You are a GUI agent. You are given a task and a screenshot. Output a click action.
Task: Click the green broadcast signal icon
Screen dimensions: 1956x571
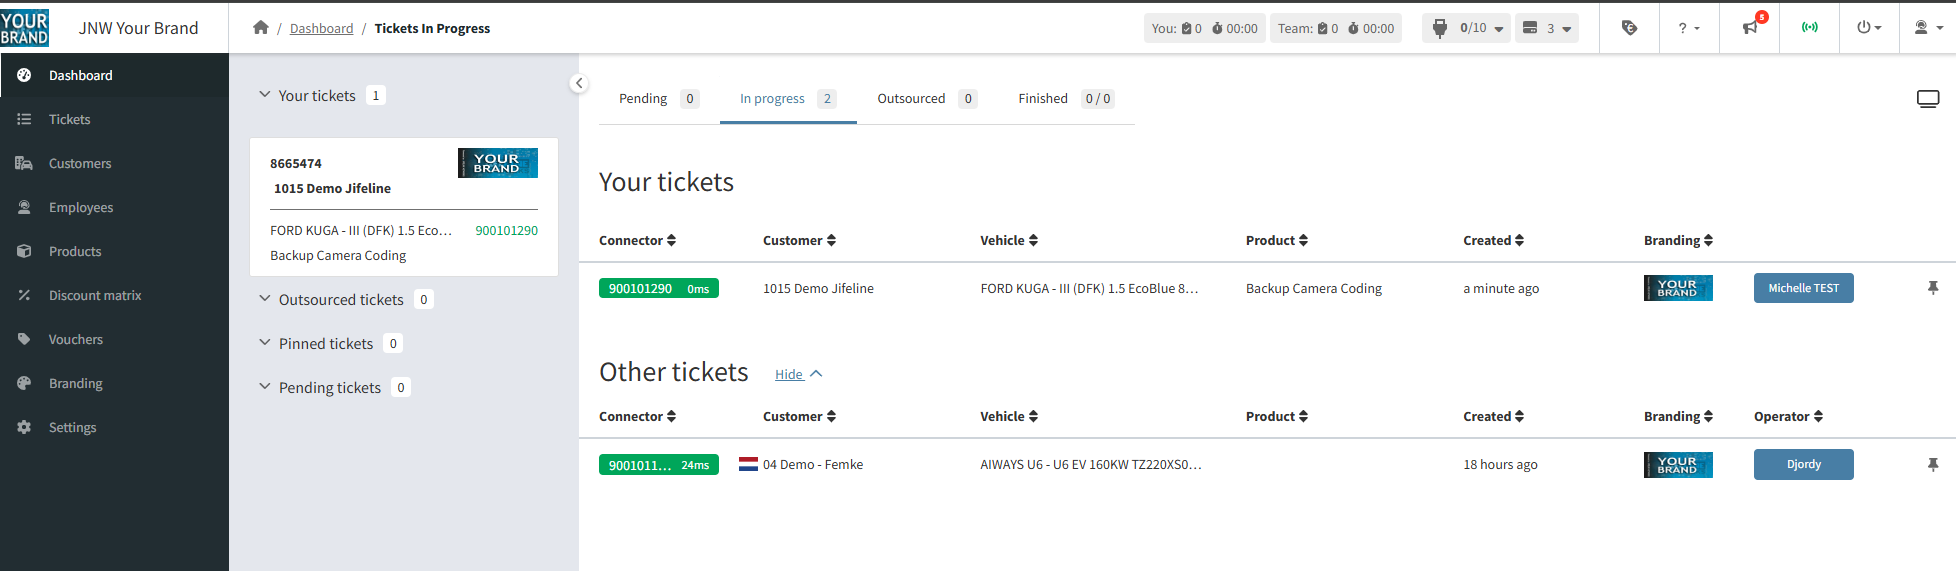coord(1810,28)
